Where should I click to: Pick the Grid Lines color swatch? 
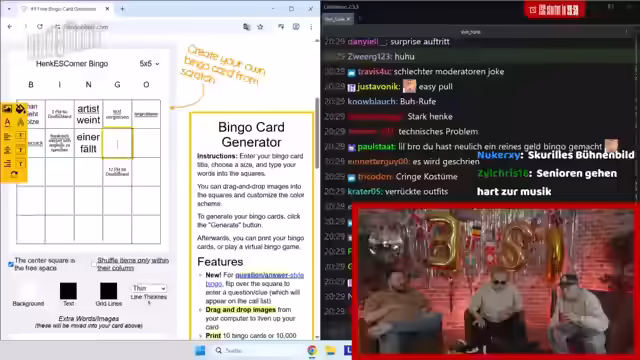coord(109,291)
